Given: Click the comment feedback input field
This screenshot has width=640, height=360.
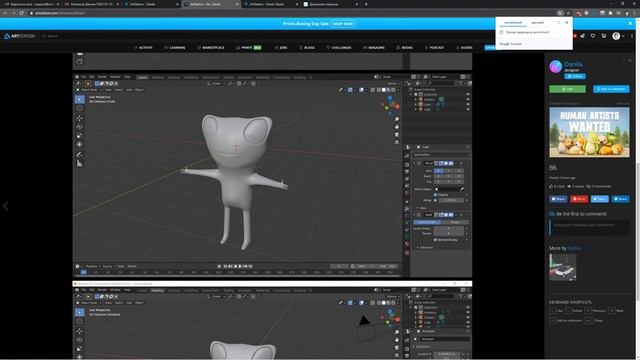Looking at the screenshot, I should 589,228.
